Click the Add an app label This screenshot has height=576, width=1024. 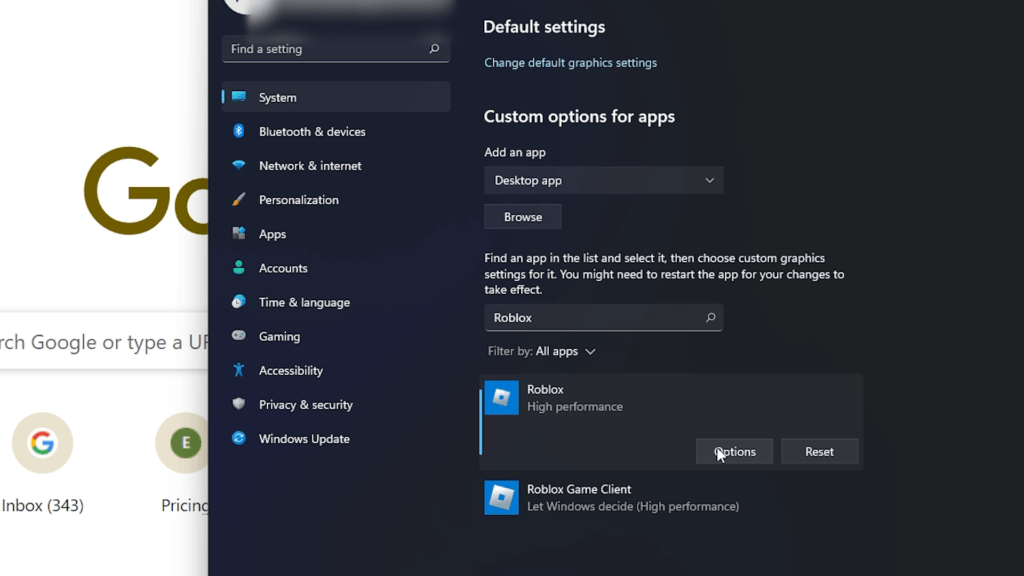pyautogui.click(x=515, y=152)
